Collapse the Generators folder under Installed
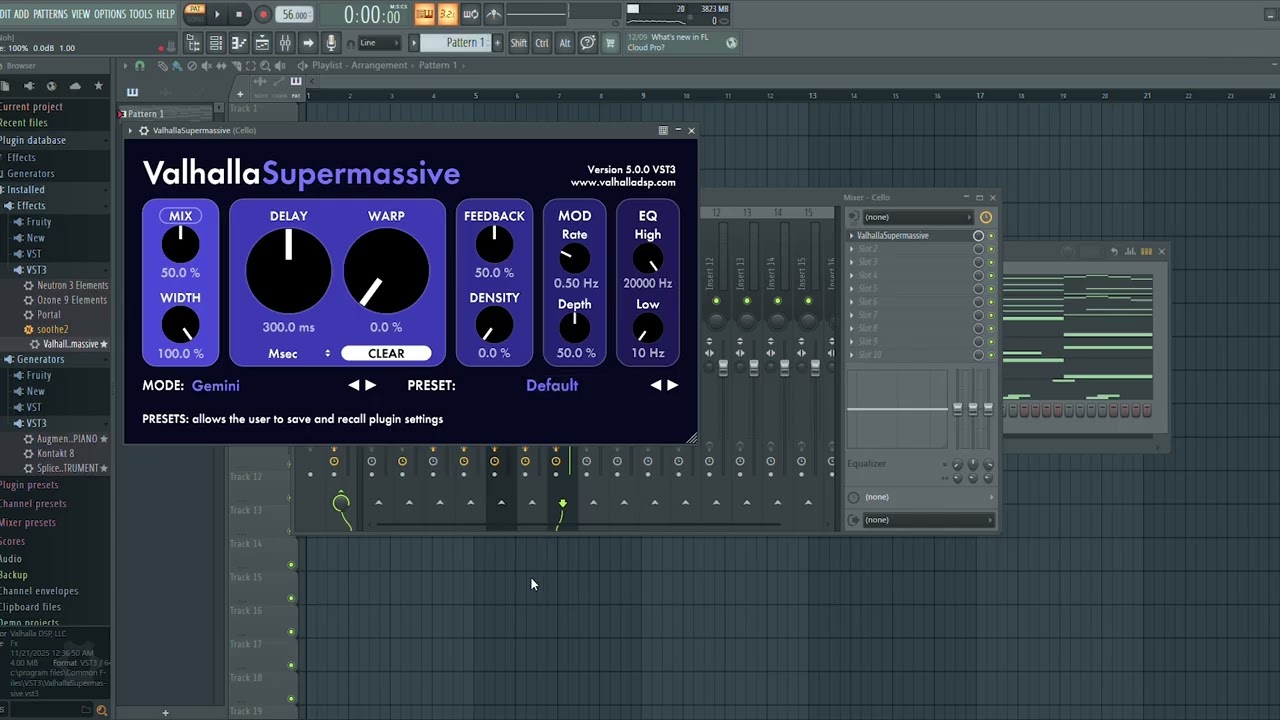 click(x=40, y=359)
